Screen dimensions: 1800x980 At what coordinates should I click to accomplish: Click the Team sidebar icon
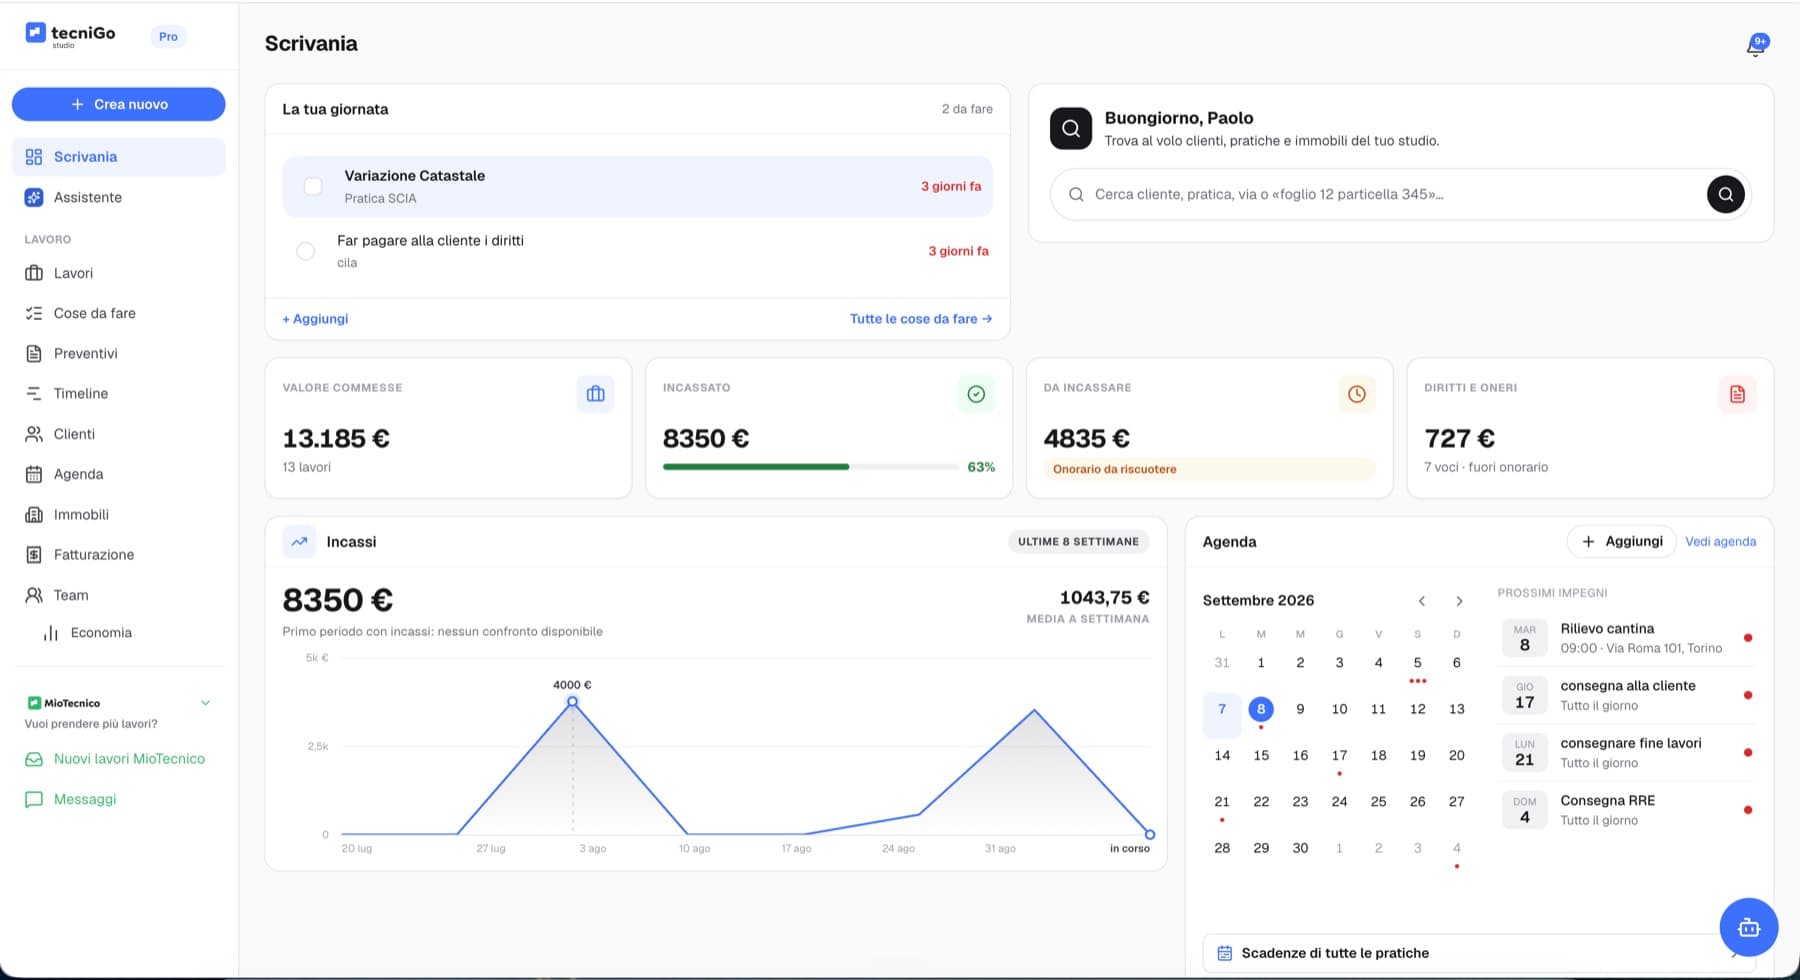point(34,595)
